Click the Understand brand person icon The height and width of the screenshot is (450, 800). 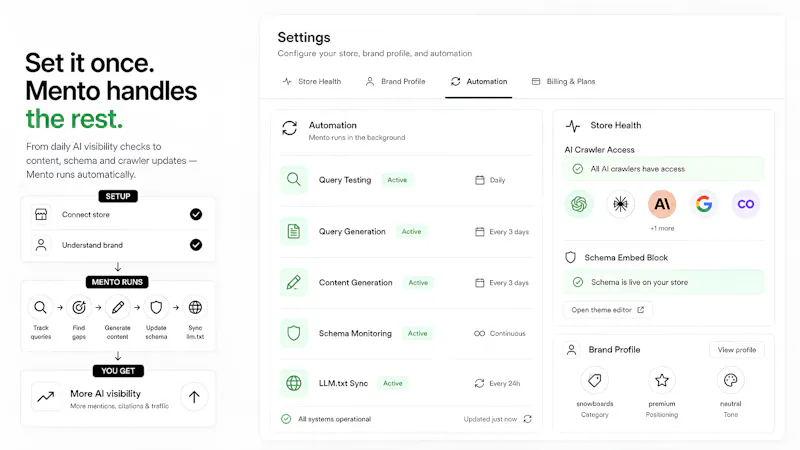pos(41,245)
